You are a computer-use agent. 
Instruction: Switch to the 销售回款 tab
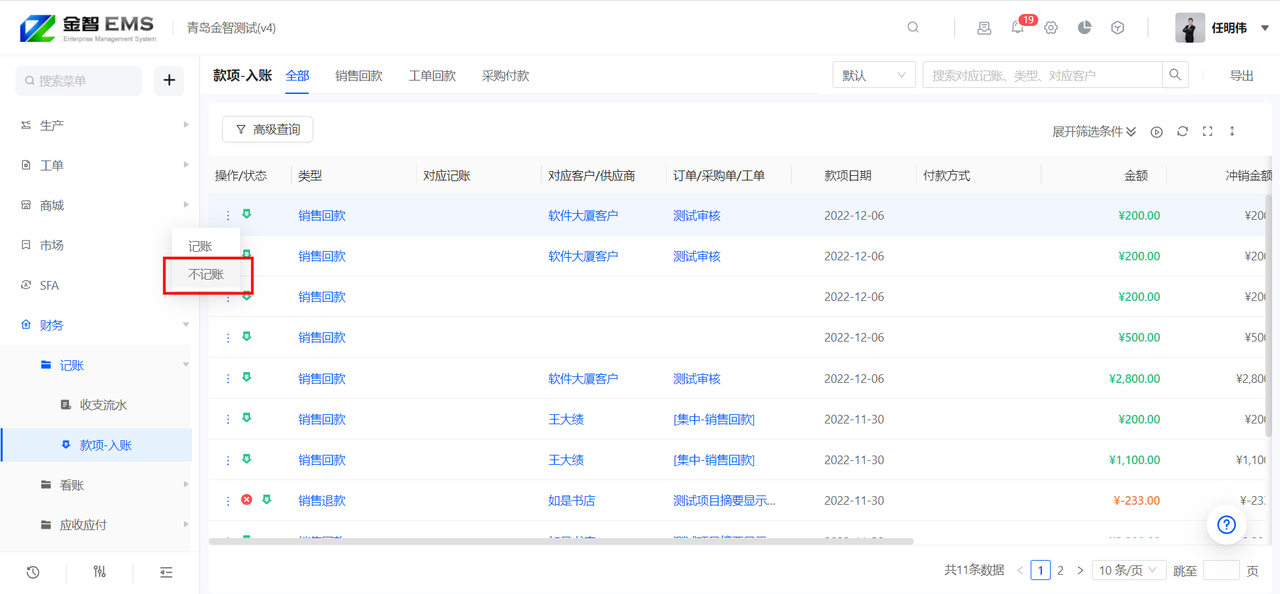click(x=359, y=76)
